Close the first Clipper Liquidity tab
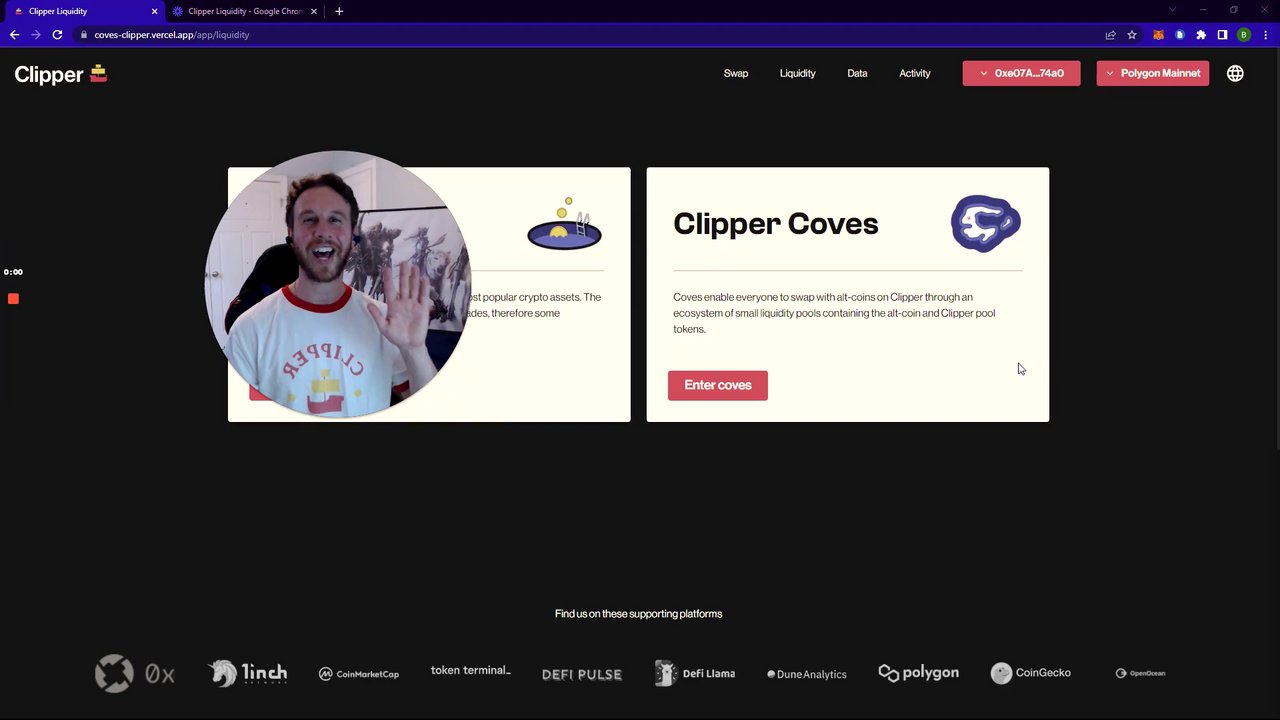Image resolution: width=1280 pixels, height=720 pixels. click(x=154, y=11)
